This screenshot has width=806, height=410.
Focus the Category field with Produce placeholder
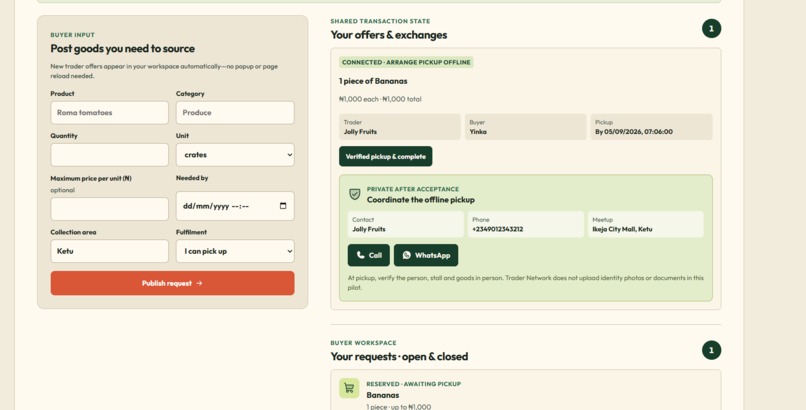(235, 113)
